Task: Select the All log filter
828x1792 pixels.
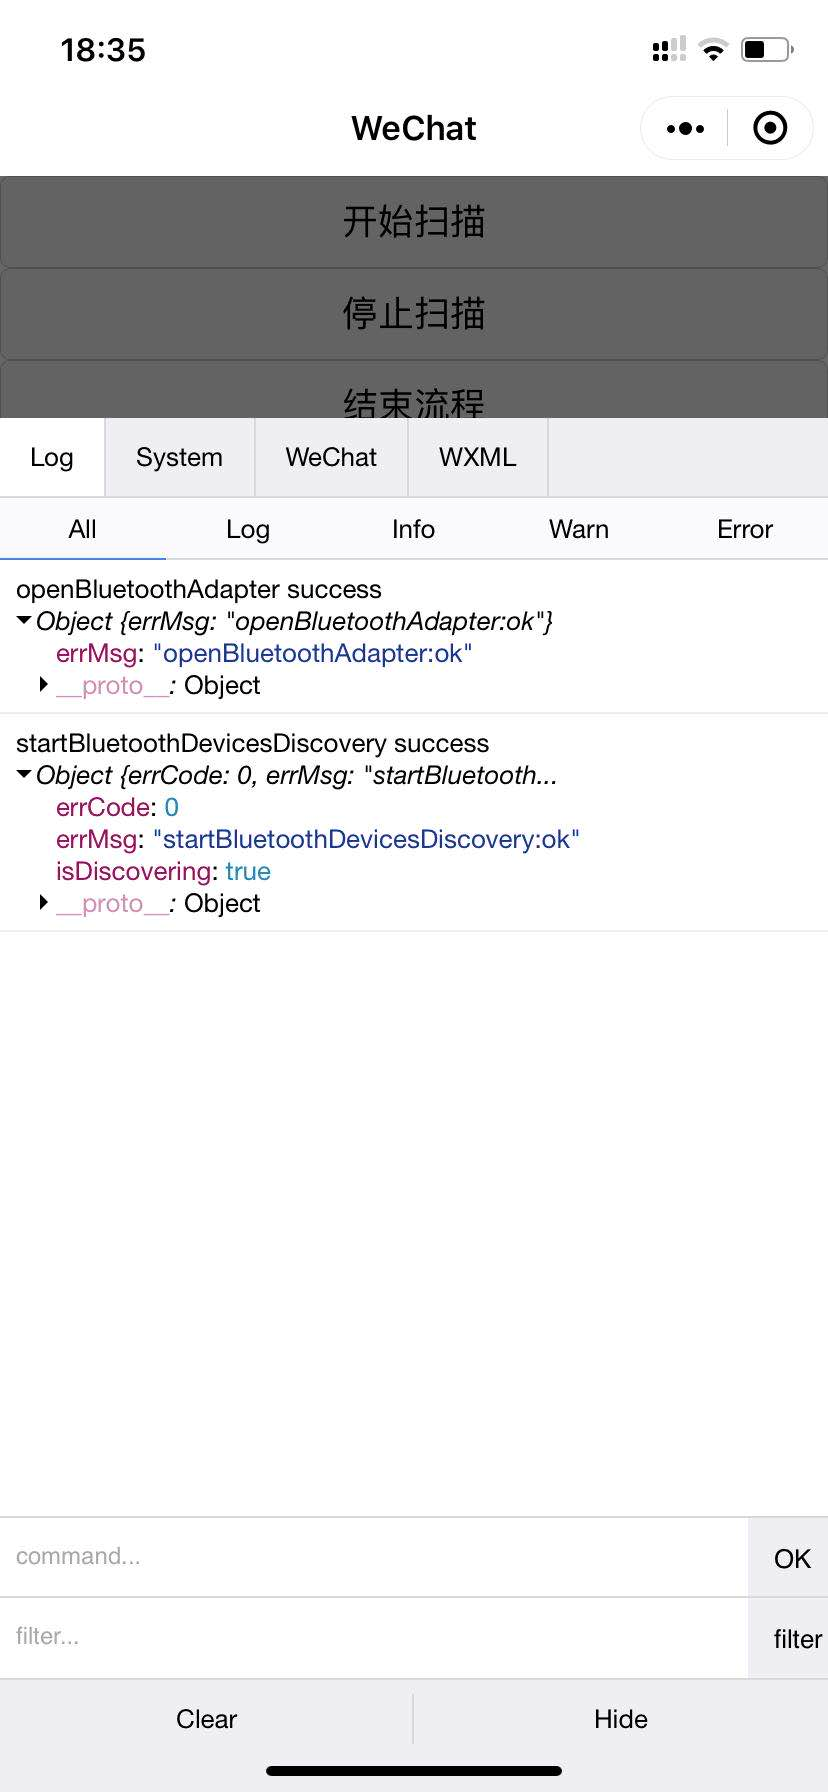Action: pyautogui.click(x=83, y=529)
